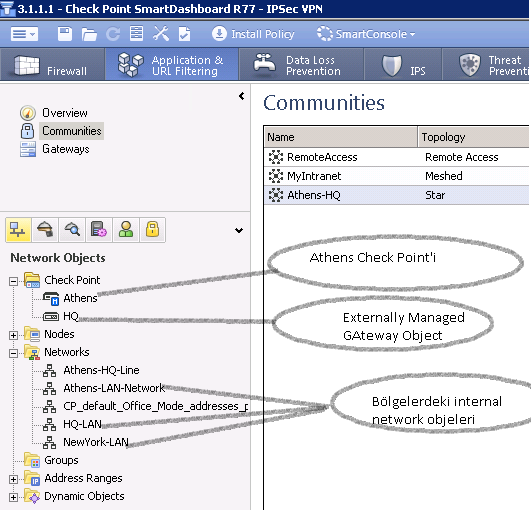Select NewYork-LAN network object
The width and height of the screenshot is (531, 510).
[96, 442]
